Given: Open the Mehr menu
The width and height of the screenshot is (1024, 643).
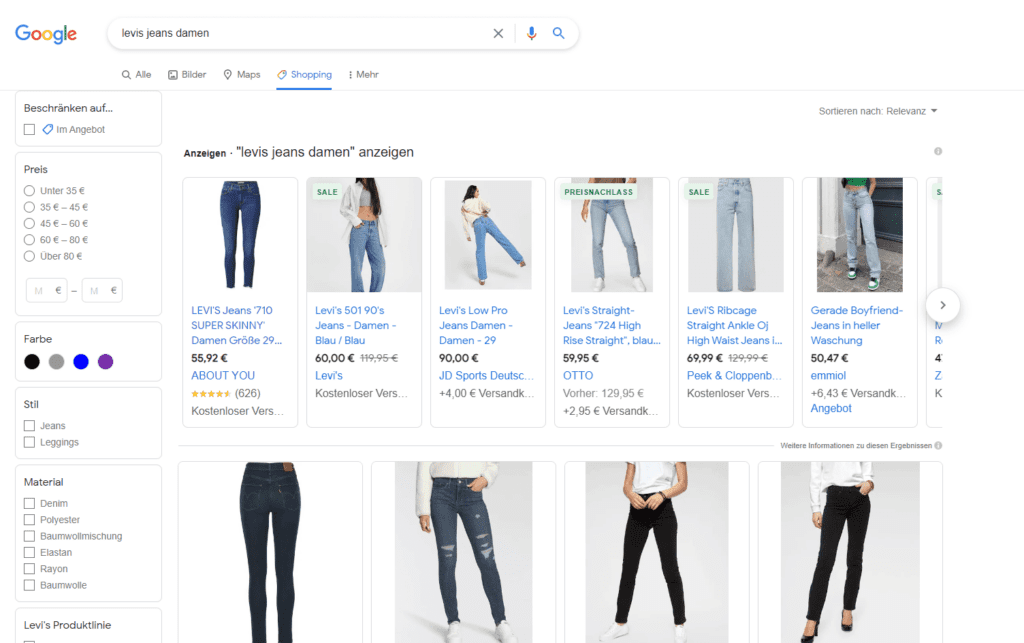Looking at the screenshot, I should point(364,74).
